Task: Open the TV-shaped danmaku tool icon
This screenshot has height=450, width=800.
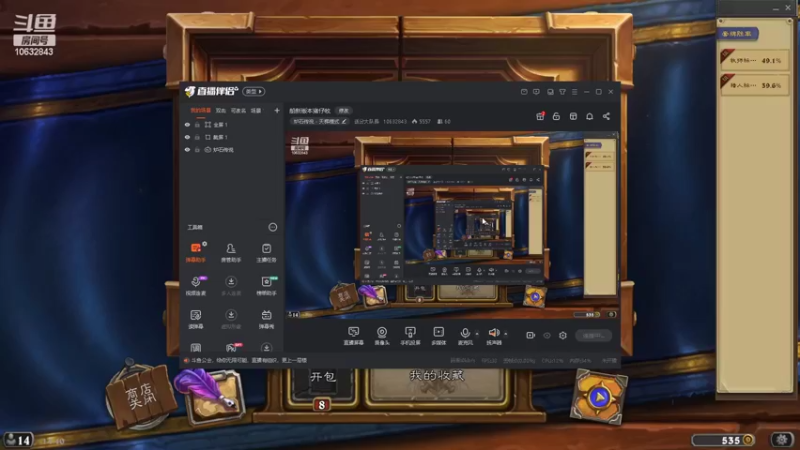Action: 266,319
